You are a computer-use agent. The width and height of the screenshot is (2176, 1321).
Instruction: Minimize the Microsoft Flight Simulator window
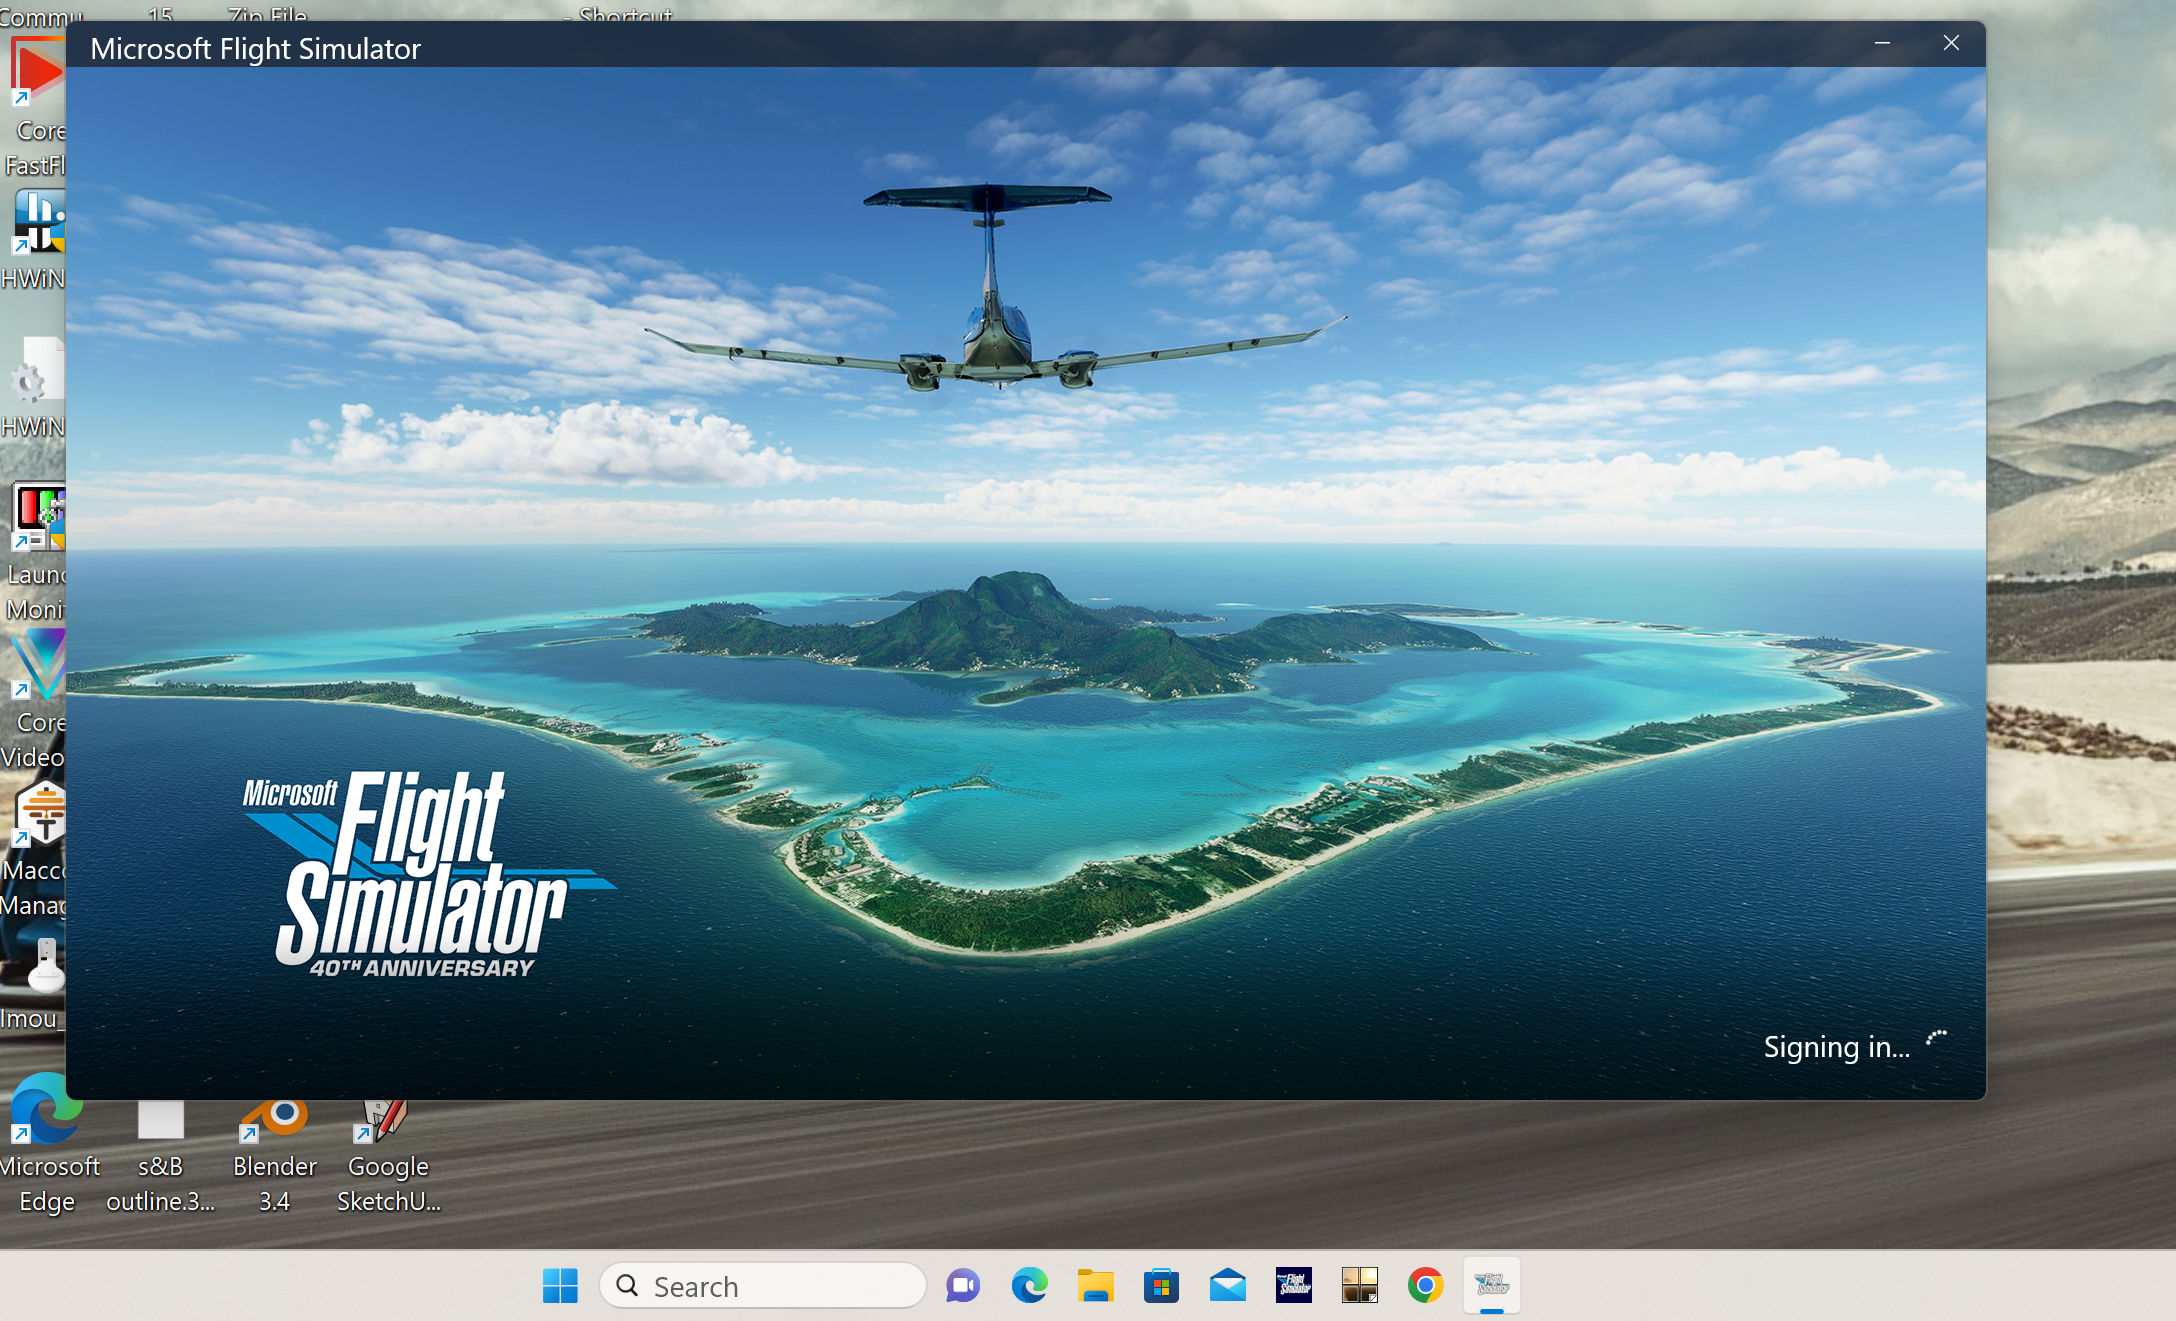pyautogui.click(x=1882, y=43)
